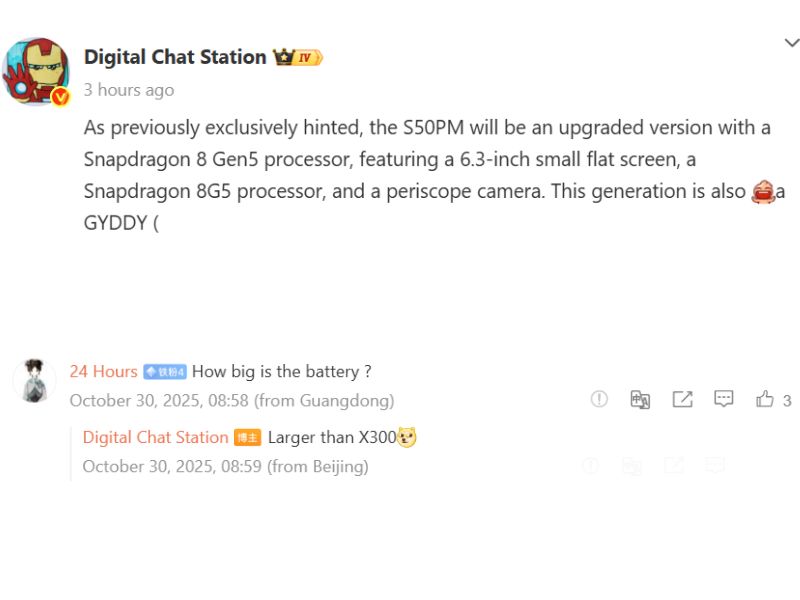Collapse the post with the top-right chevron

791,43
